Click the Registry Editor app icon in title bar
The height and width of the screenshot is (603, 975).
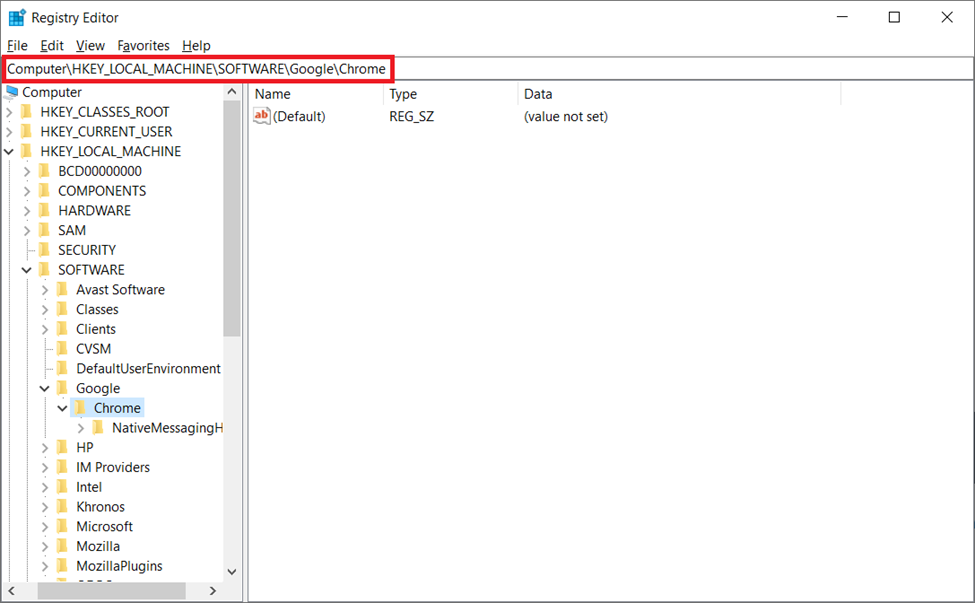[x=17, y=17]
